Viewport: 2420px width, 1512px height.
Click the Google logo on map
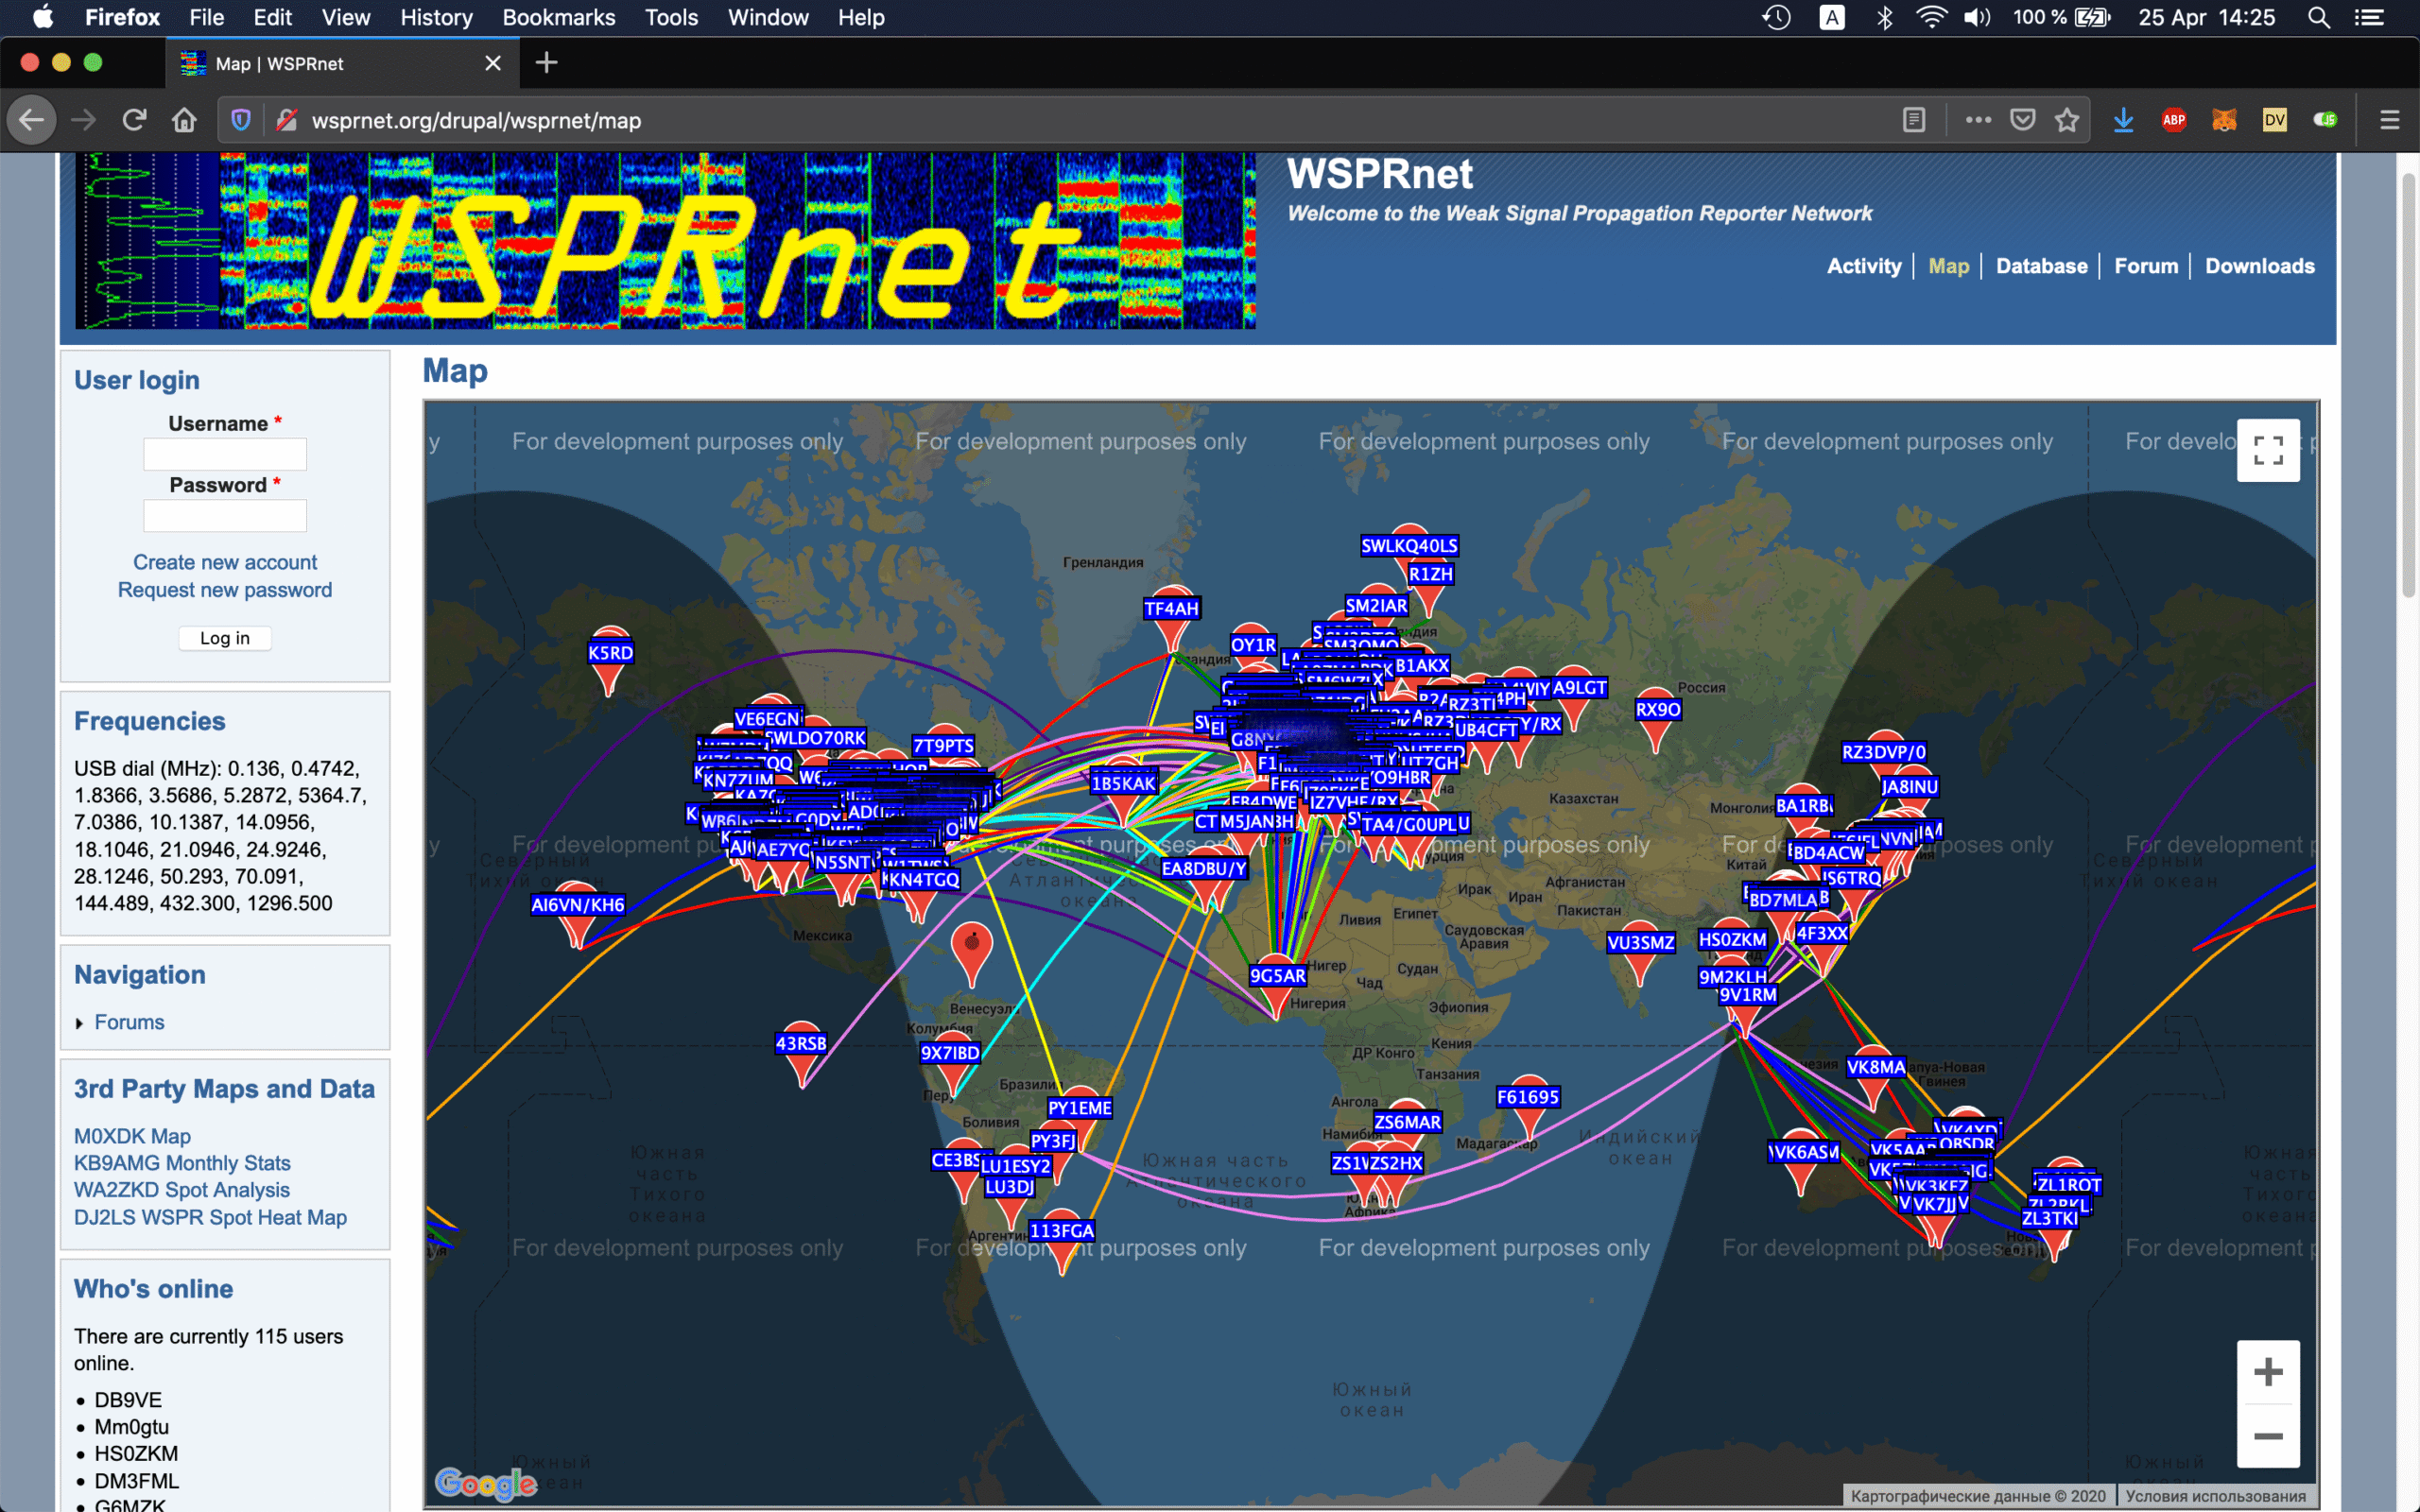click(x=486, y=1484)
